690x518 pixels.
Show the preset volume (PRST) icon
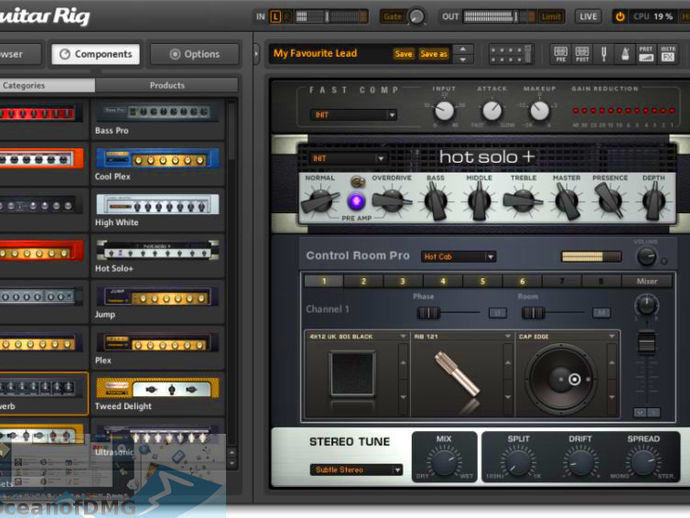pos(646,54)
